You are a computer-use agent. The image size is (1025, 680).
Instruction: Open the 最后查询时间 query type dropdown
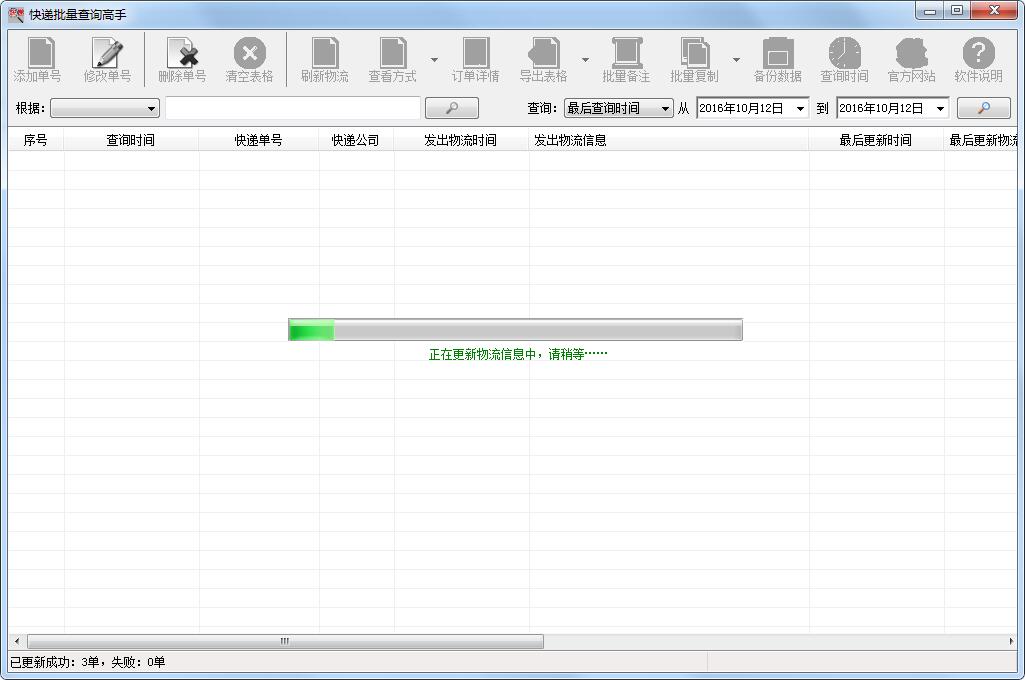pyautogui.click(x=618, y=109)
